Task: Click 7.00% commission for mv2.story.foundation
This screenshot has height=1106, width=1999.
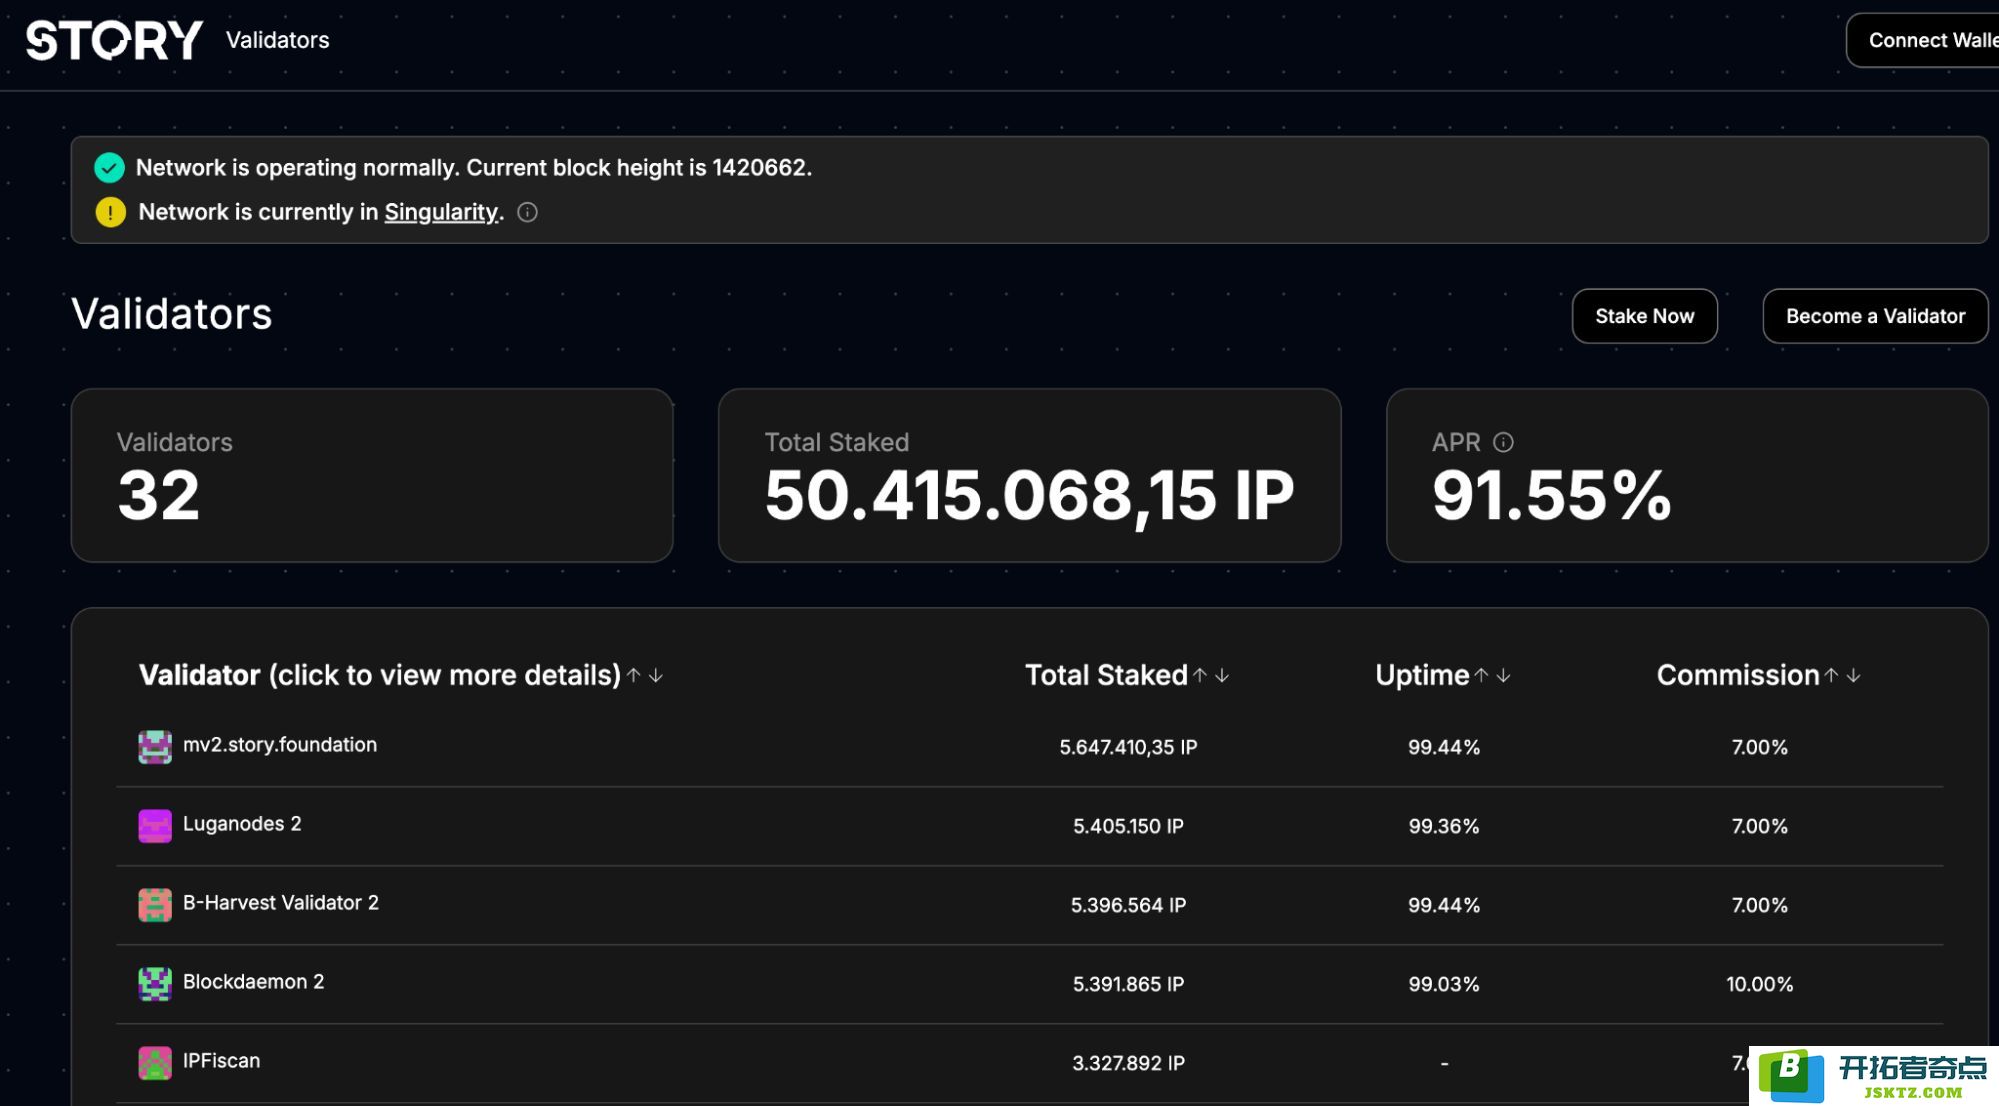Action: pyautogui.click(x=1760, y=747)
